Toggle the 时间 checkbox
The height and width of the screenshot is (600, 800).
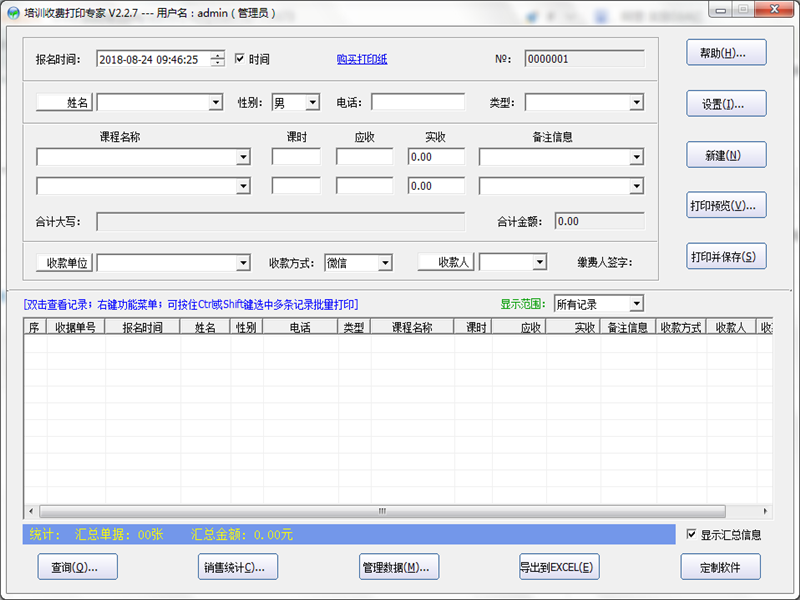pyautogui.click(x=239, y=59)
